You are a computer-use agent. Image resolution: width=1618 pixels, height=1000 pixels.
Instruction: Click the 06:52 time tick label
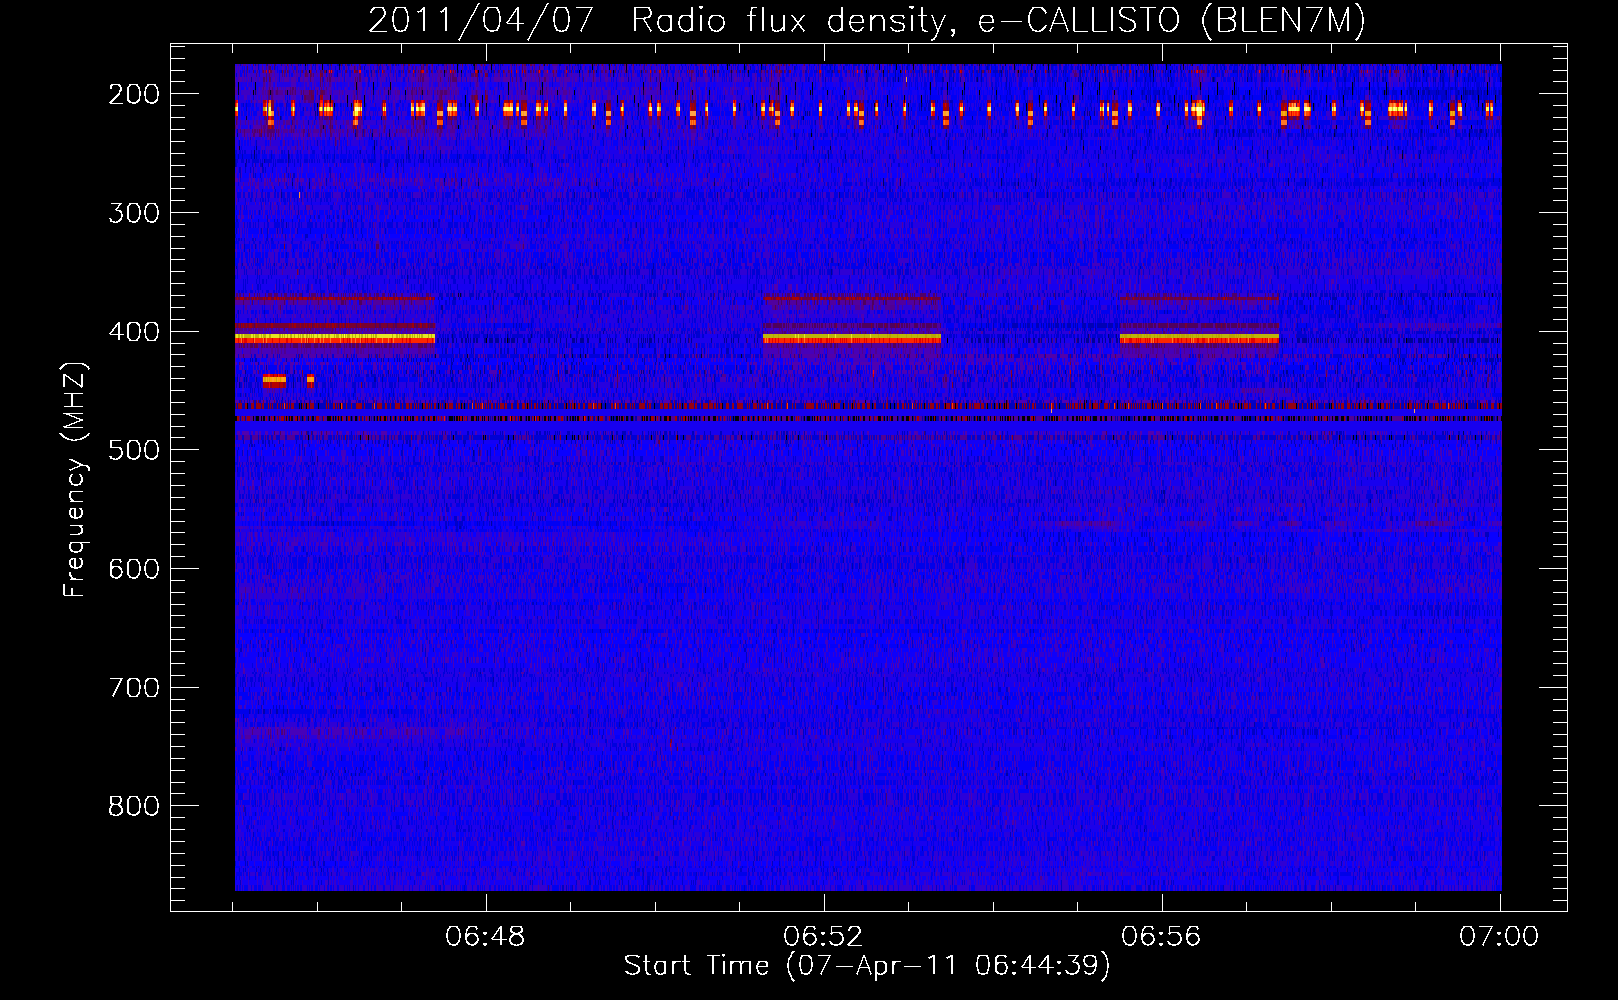pos(823,937)
